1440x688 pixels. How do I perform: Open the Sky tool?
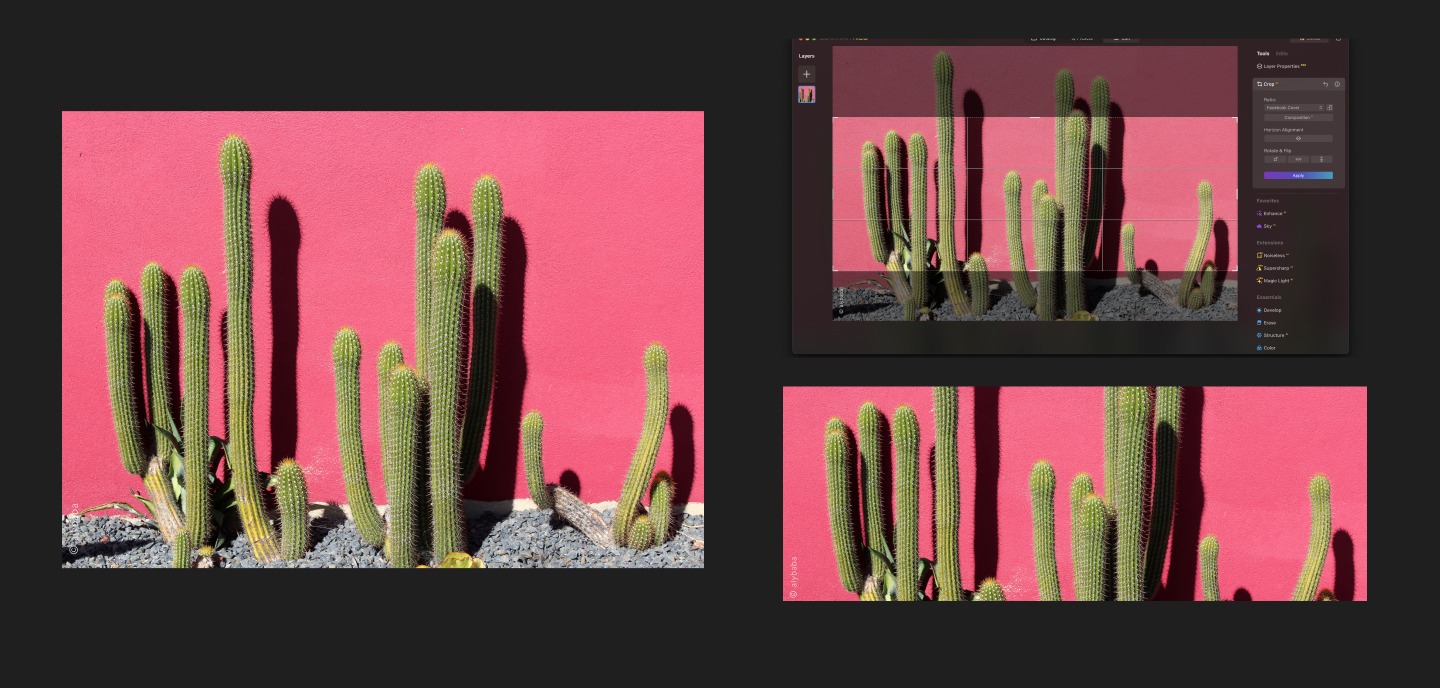(x=1266, y=226)
